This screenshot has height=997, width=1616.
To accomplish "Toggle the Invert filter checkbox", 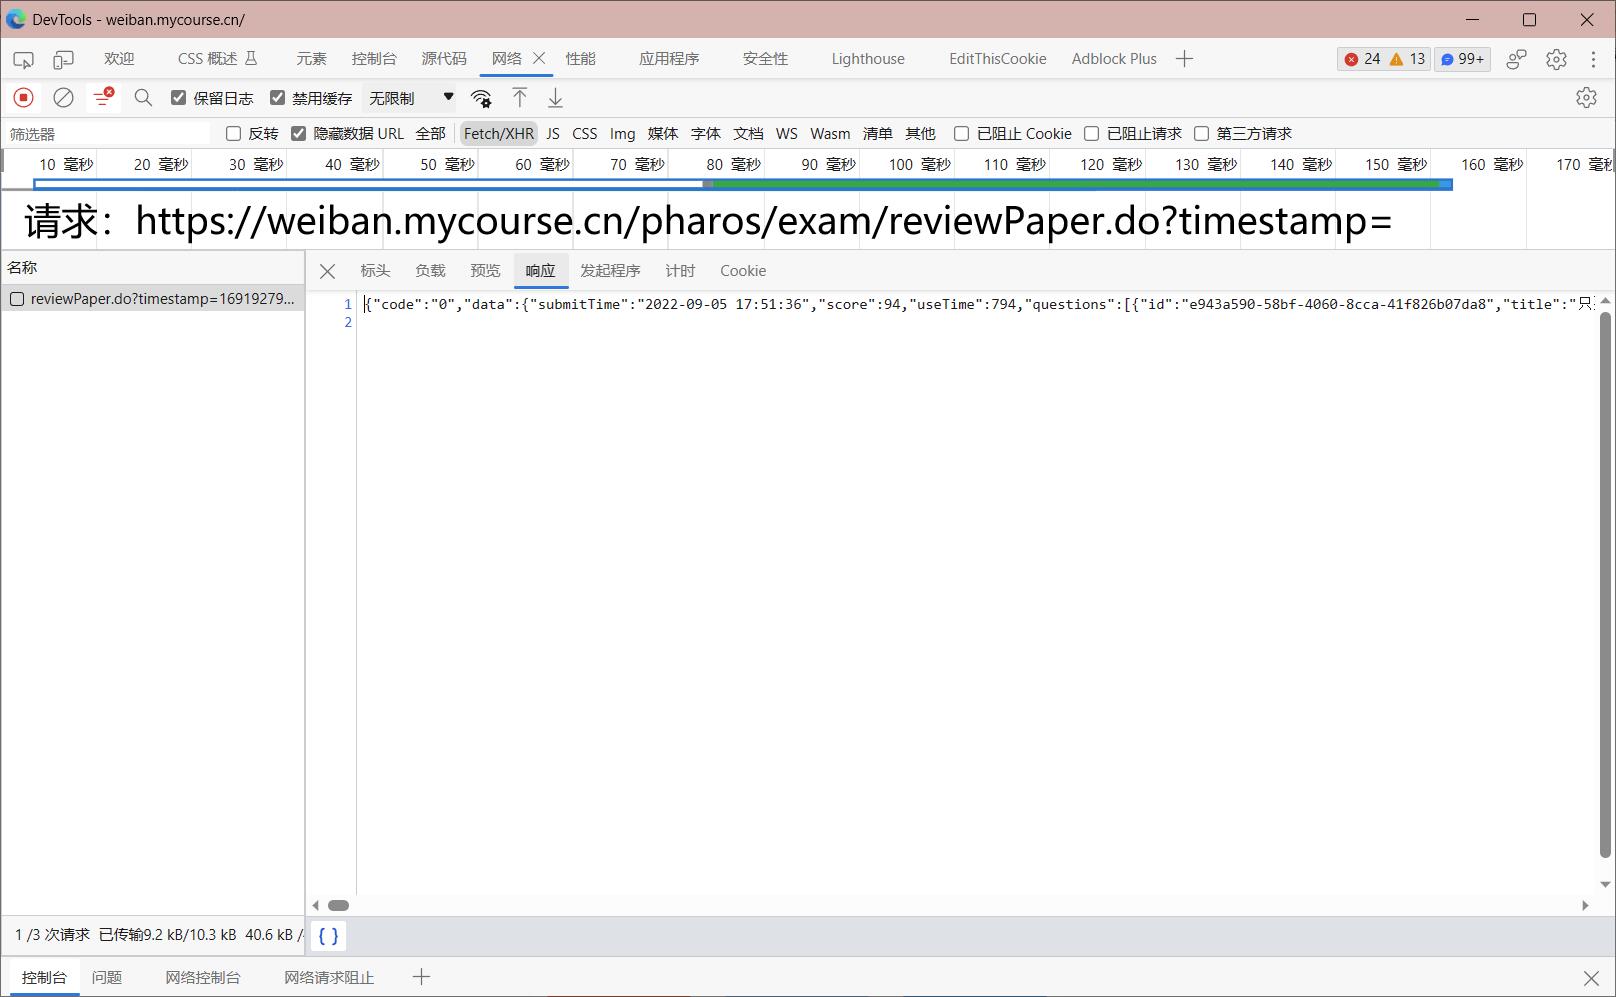I will pos(234,133).
